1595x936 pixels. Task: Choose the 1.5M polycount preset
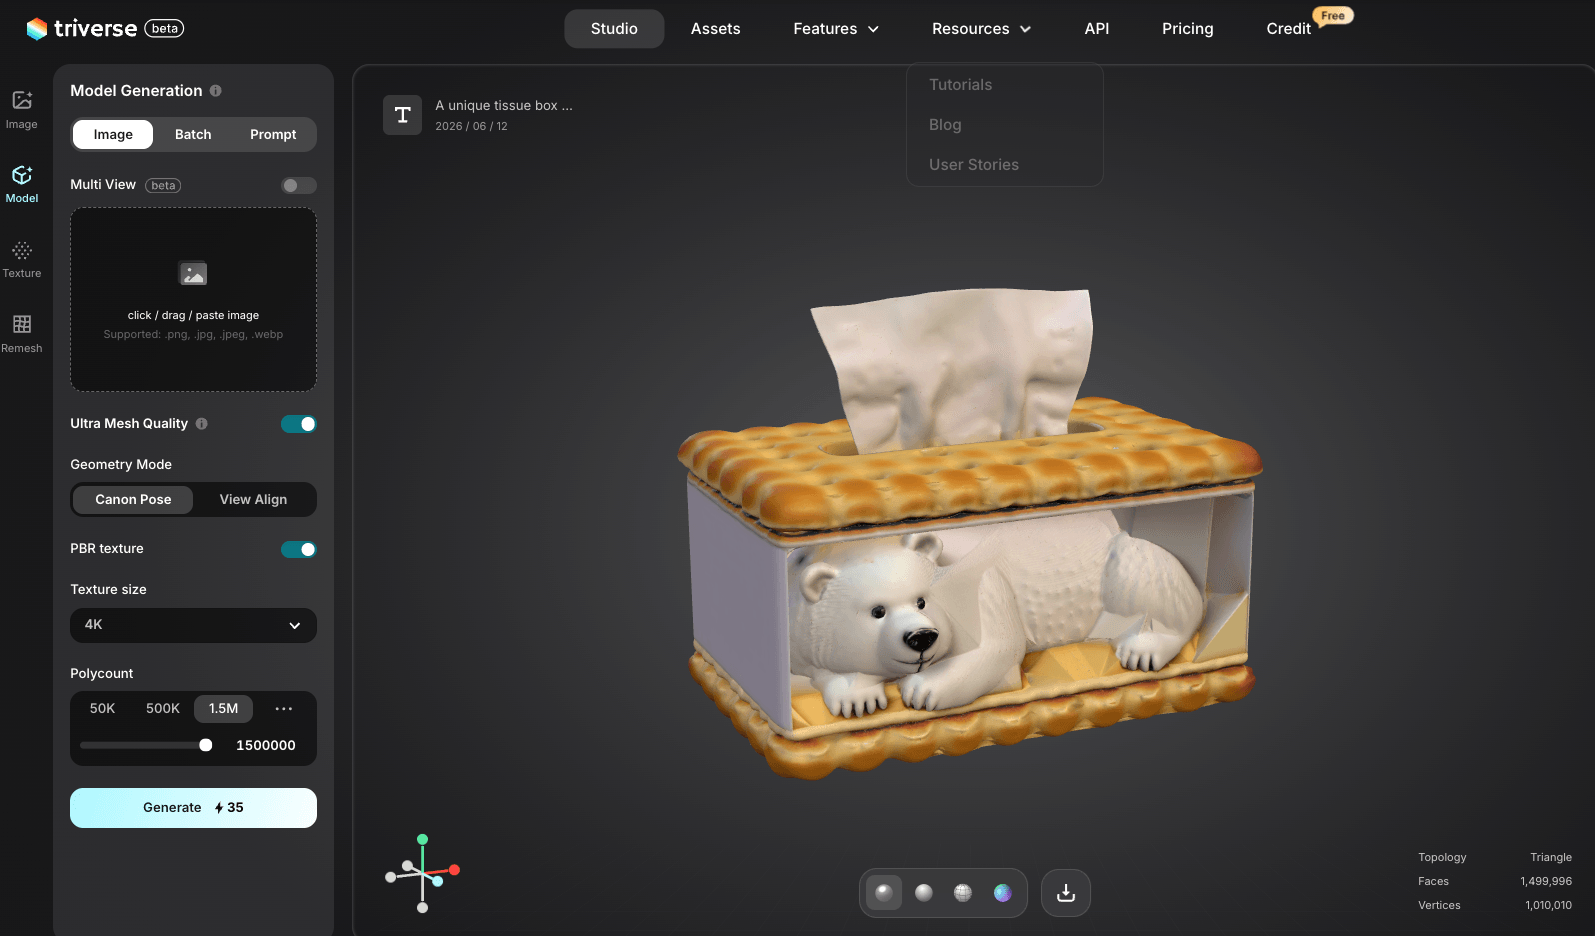click(x=223, y=709)
